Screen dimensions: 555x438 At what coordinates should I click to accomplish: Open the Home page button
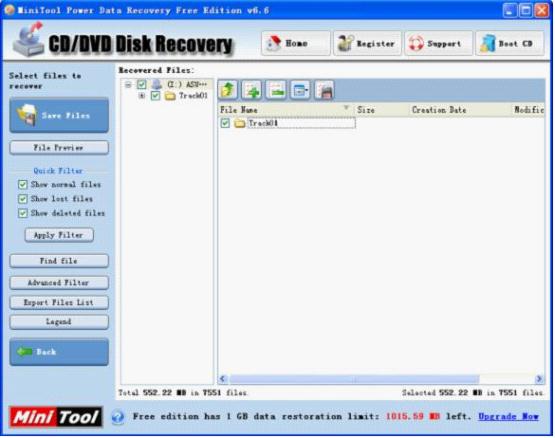[x=296, y=43]
